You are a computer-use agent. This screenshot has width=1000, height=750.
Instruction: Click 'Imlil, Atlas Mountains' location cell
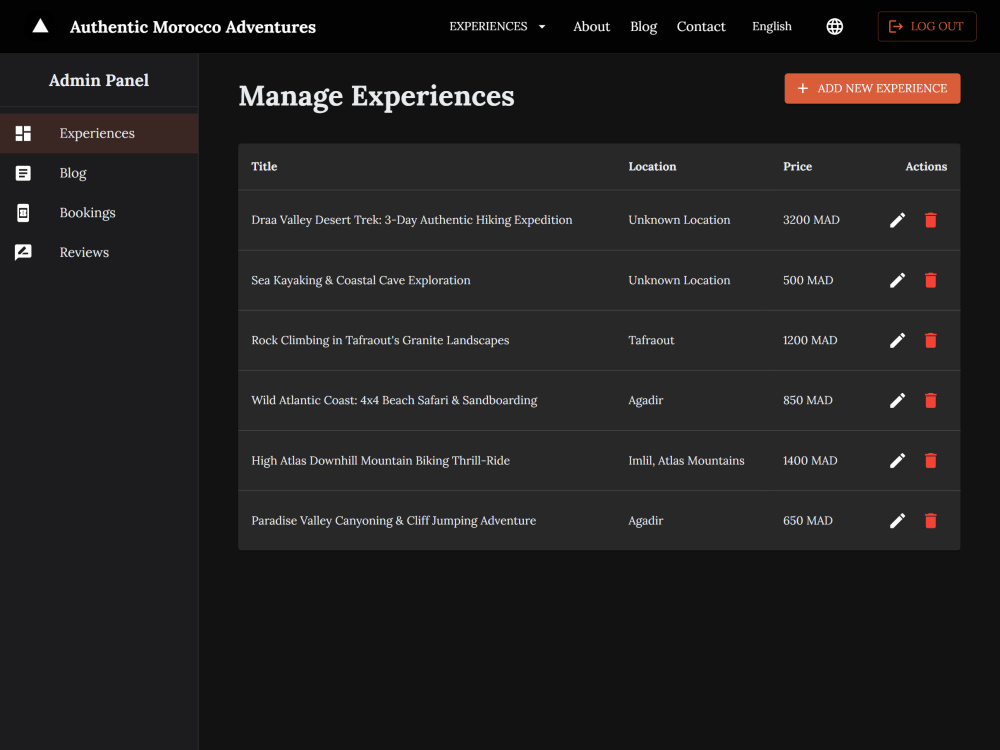686,460
